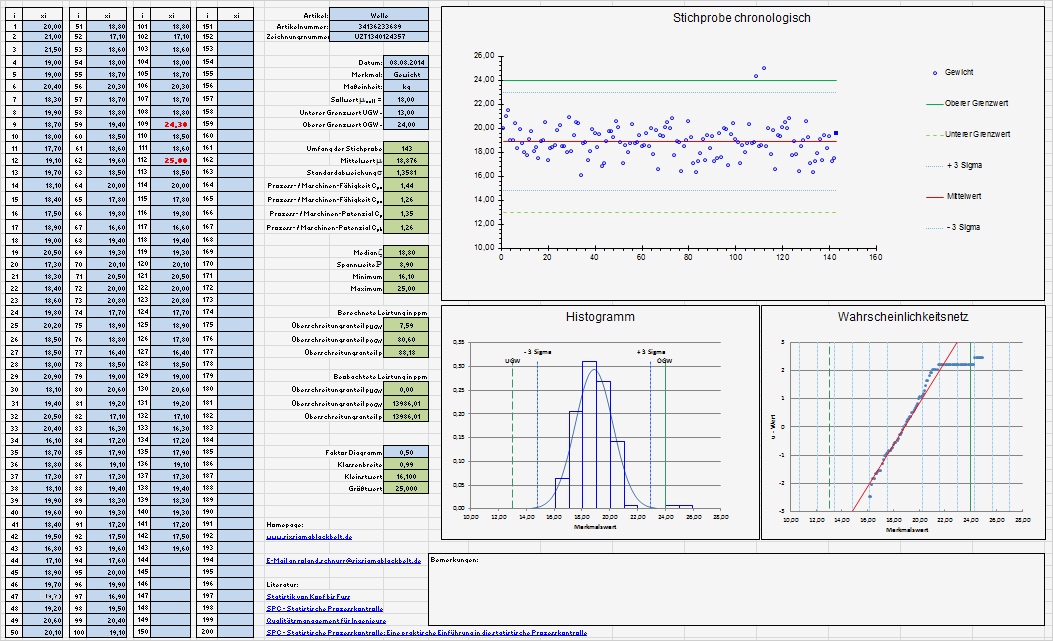The height and width of the screenshot is (641, 1053).
Task: Select the red outlier value 25,00 cell
Action: point(176,160)
